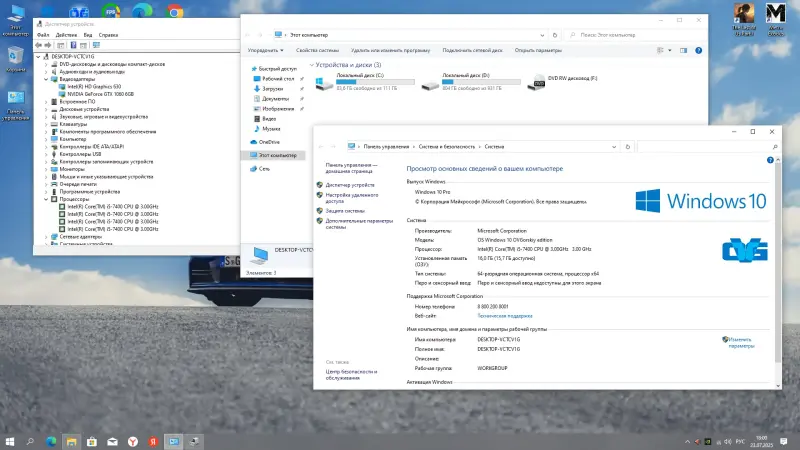Screen dimensions: 800x450
Task: Click Свойства системы in Explorer toolbar
Action: click(x=317, y=51)
